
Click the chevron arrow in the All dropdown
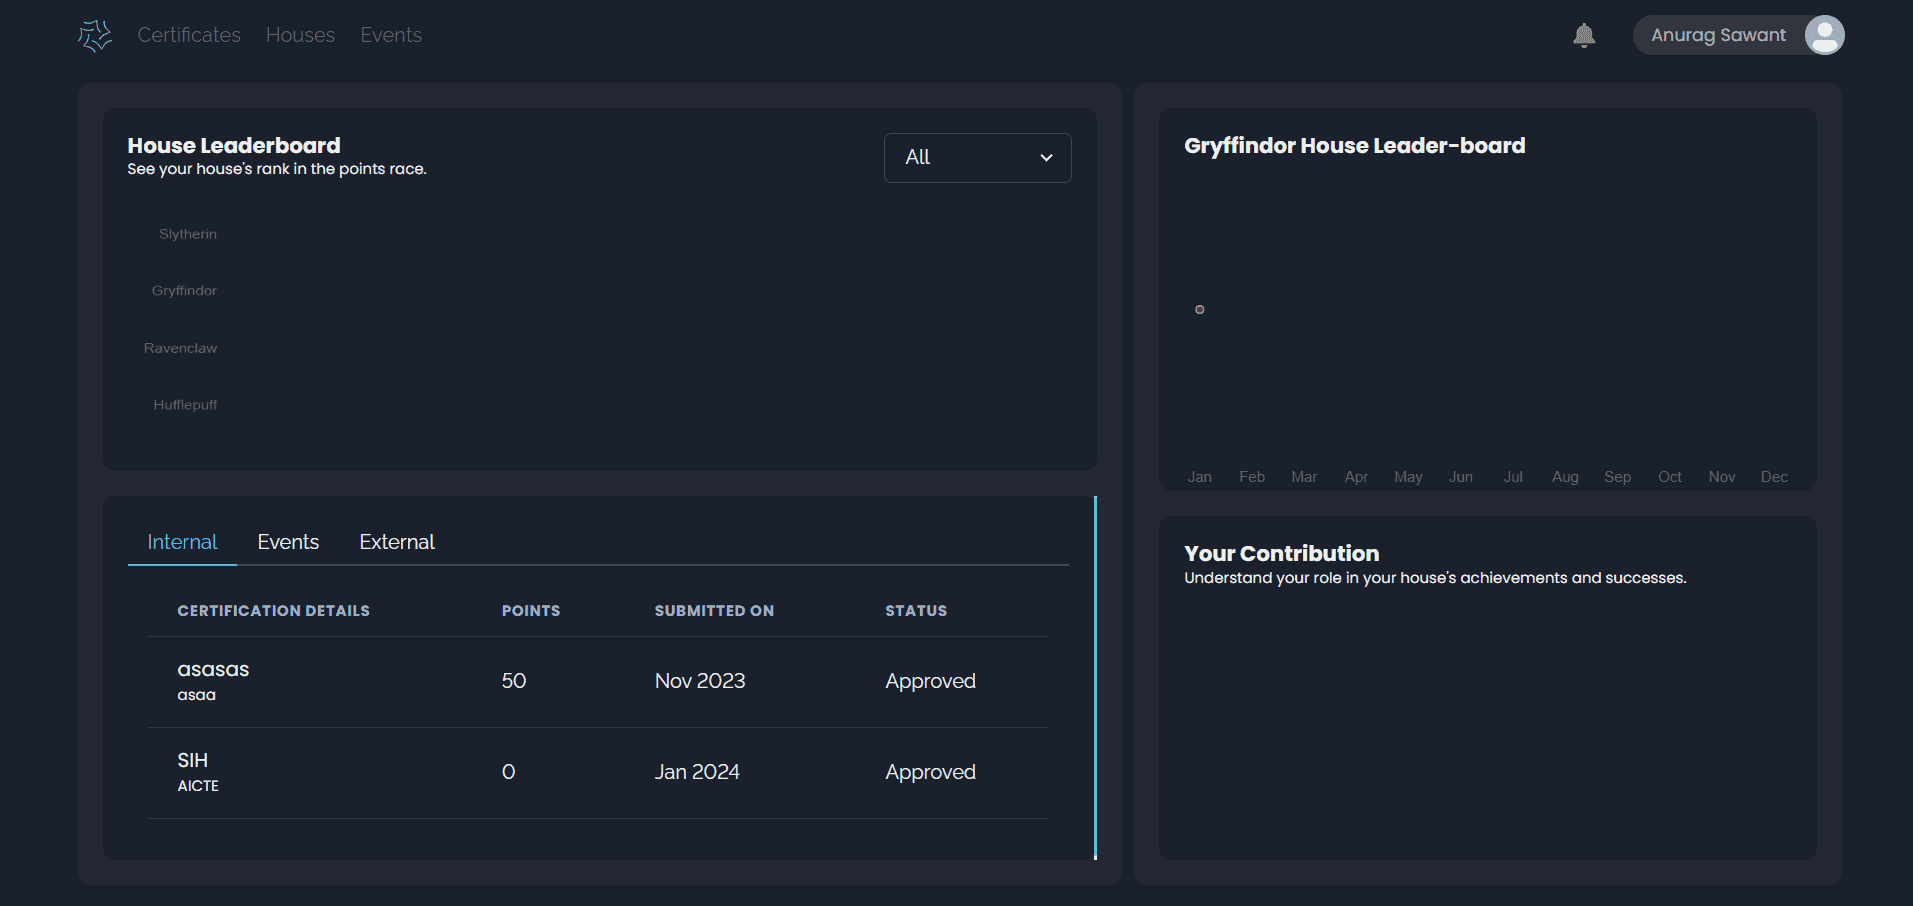coord(1046,158)
